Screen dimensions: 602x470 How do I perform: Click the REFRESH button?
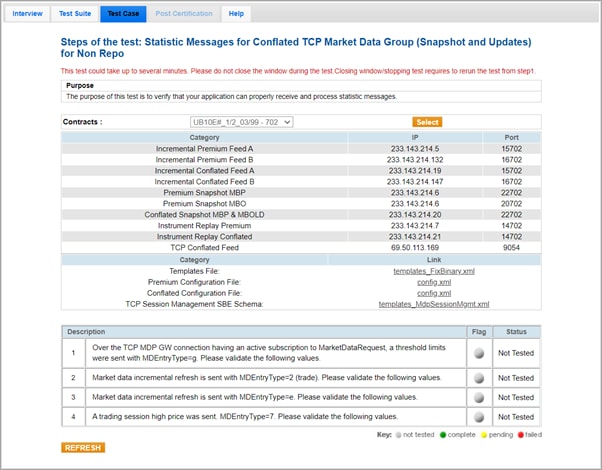coord(82,448)
